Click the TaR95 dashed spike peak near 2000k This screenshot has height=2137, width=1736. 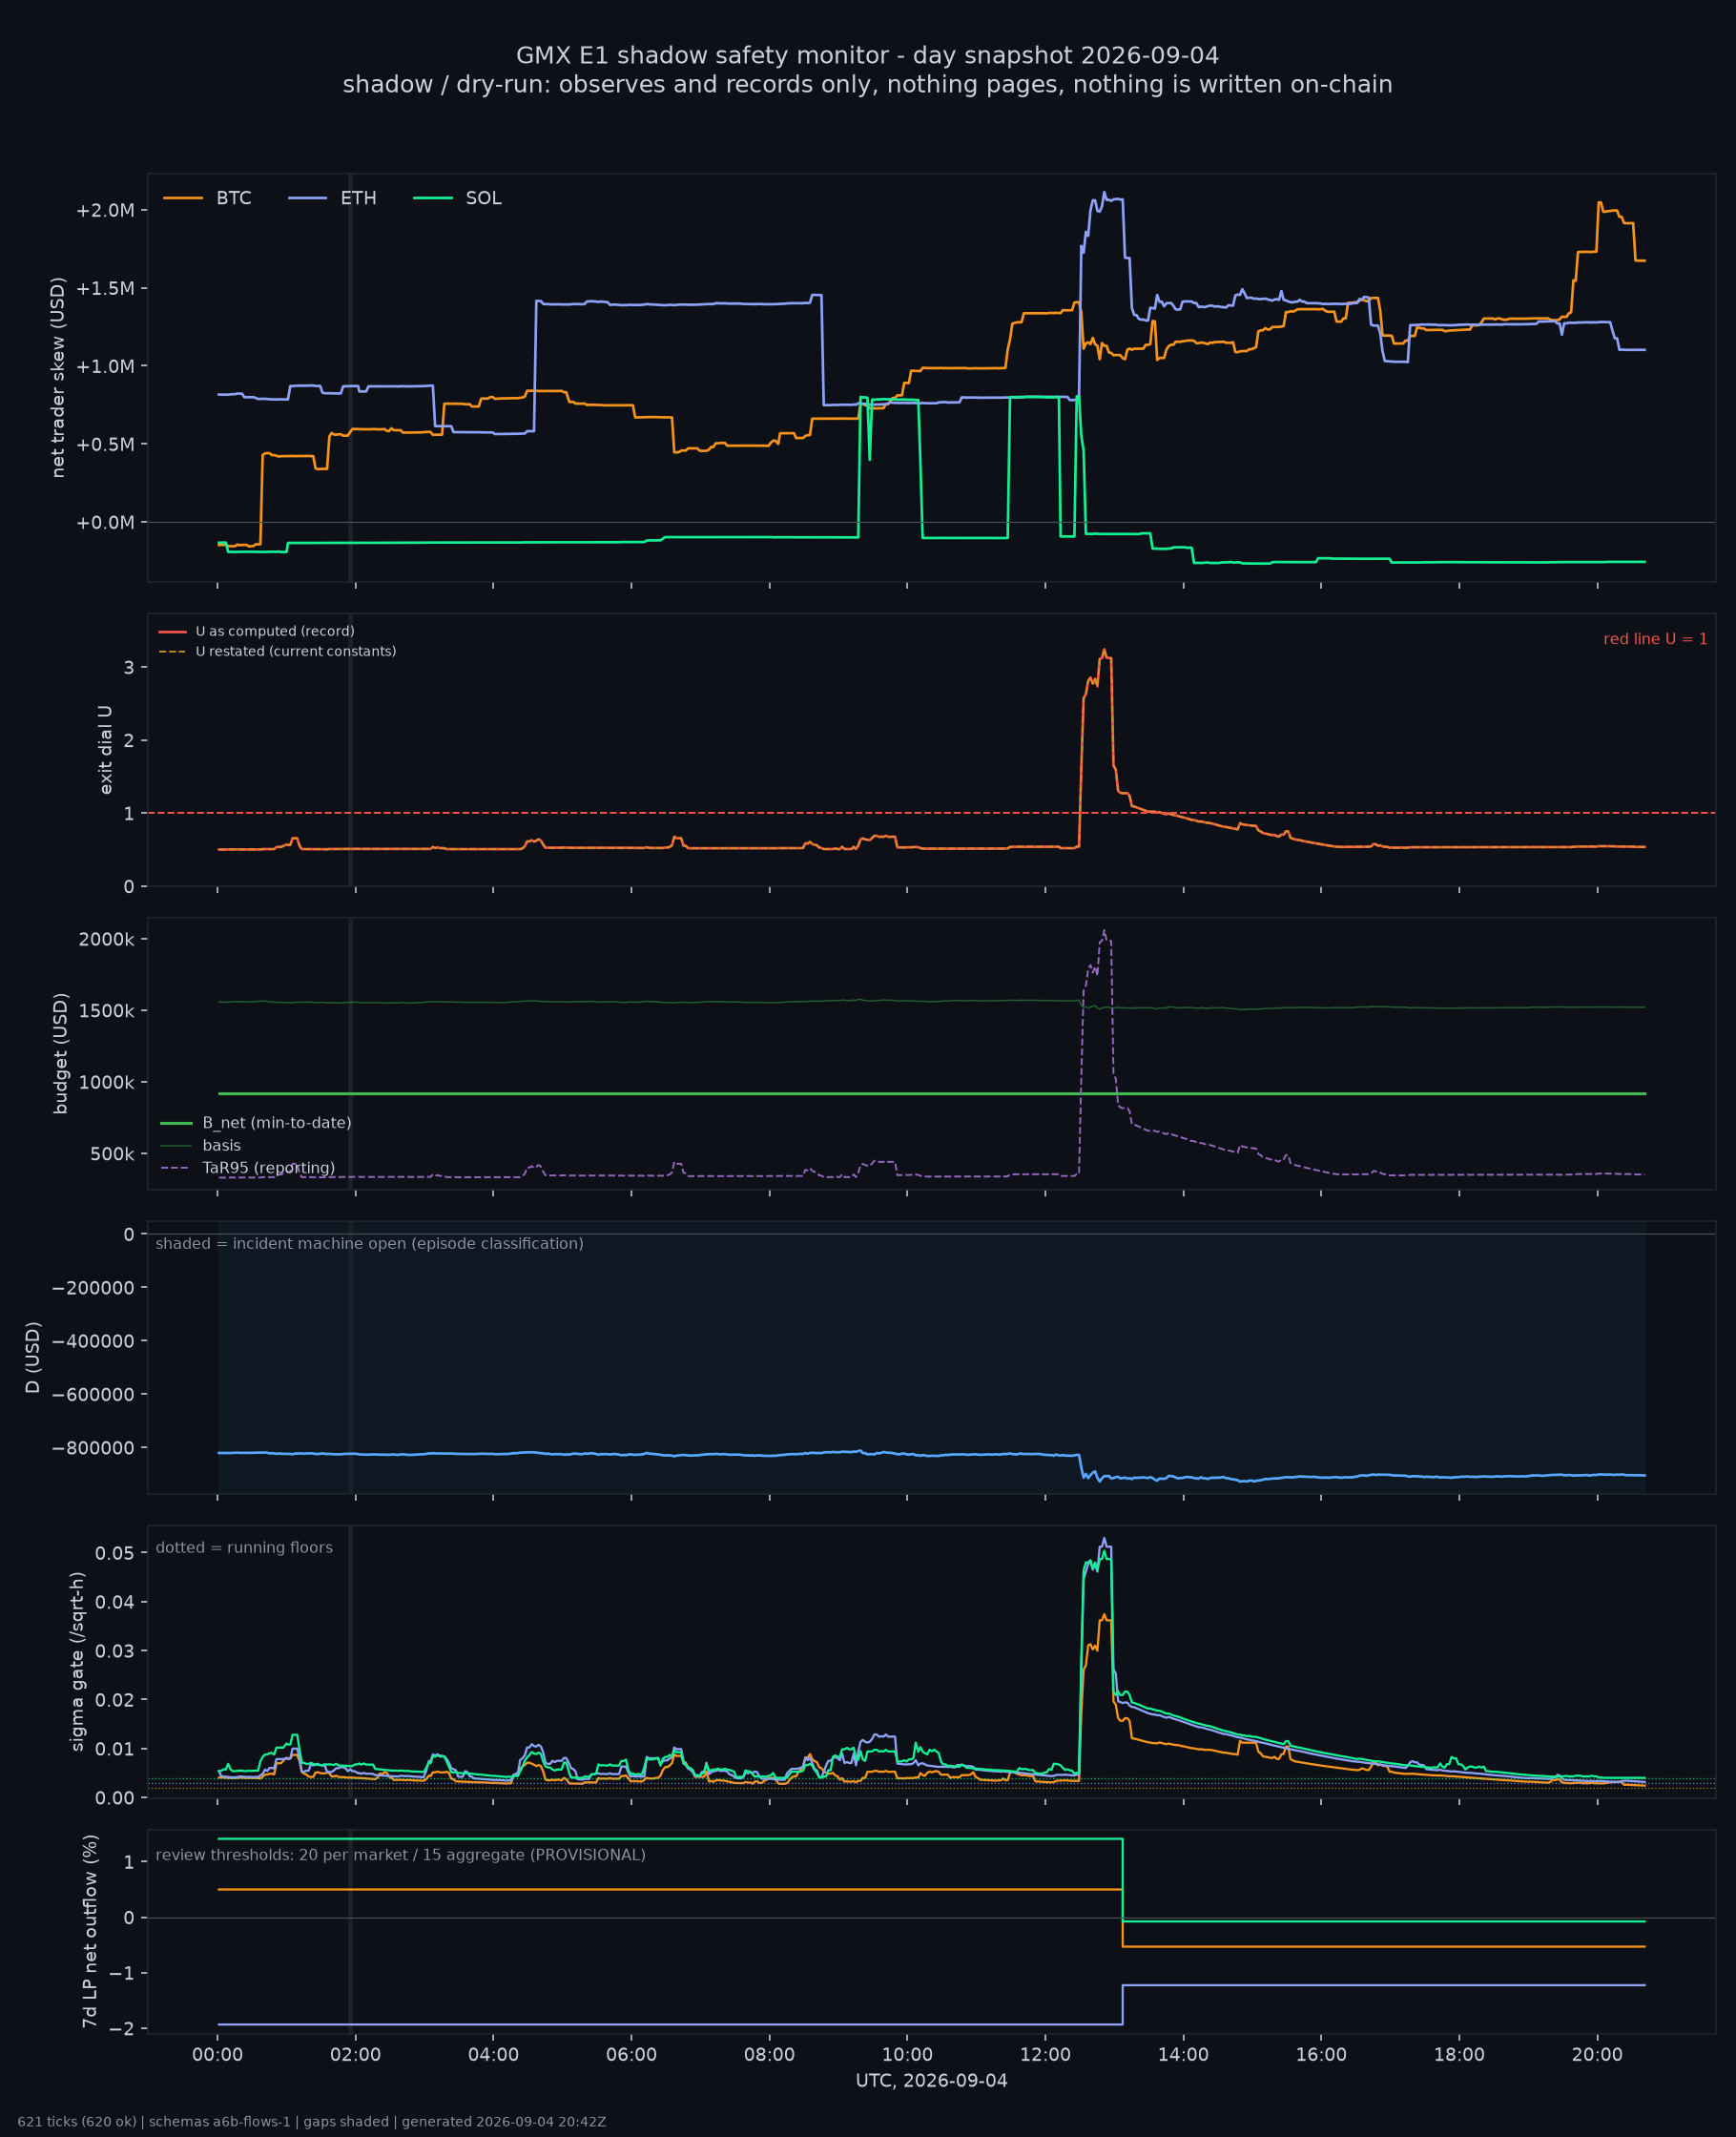1104,931
